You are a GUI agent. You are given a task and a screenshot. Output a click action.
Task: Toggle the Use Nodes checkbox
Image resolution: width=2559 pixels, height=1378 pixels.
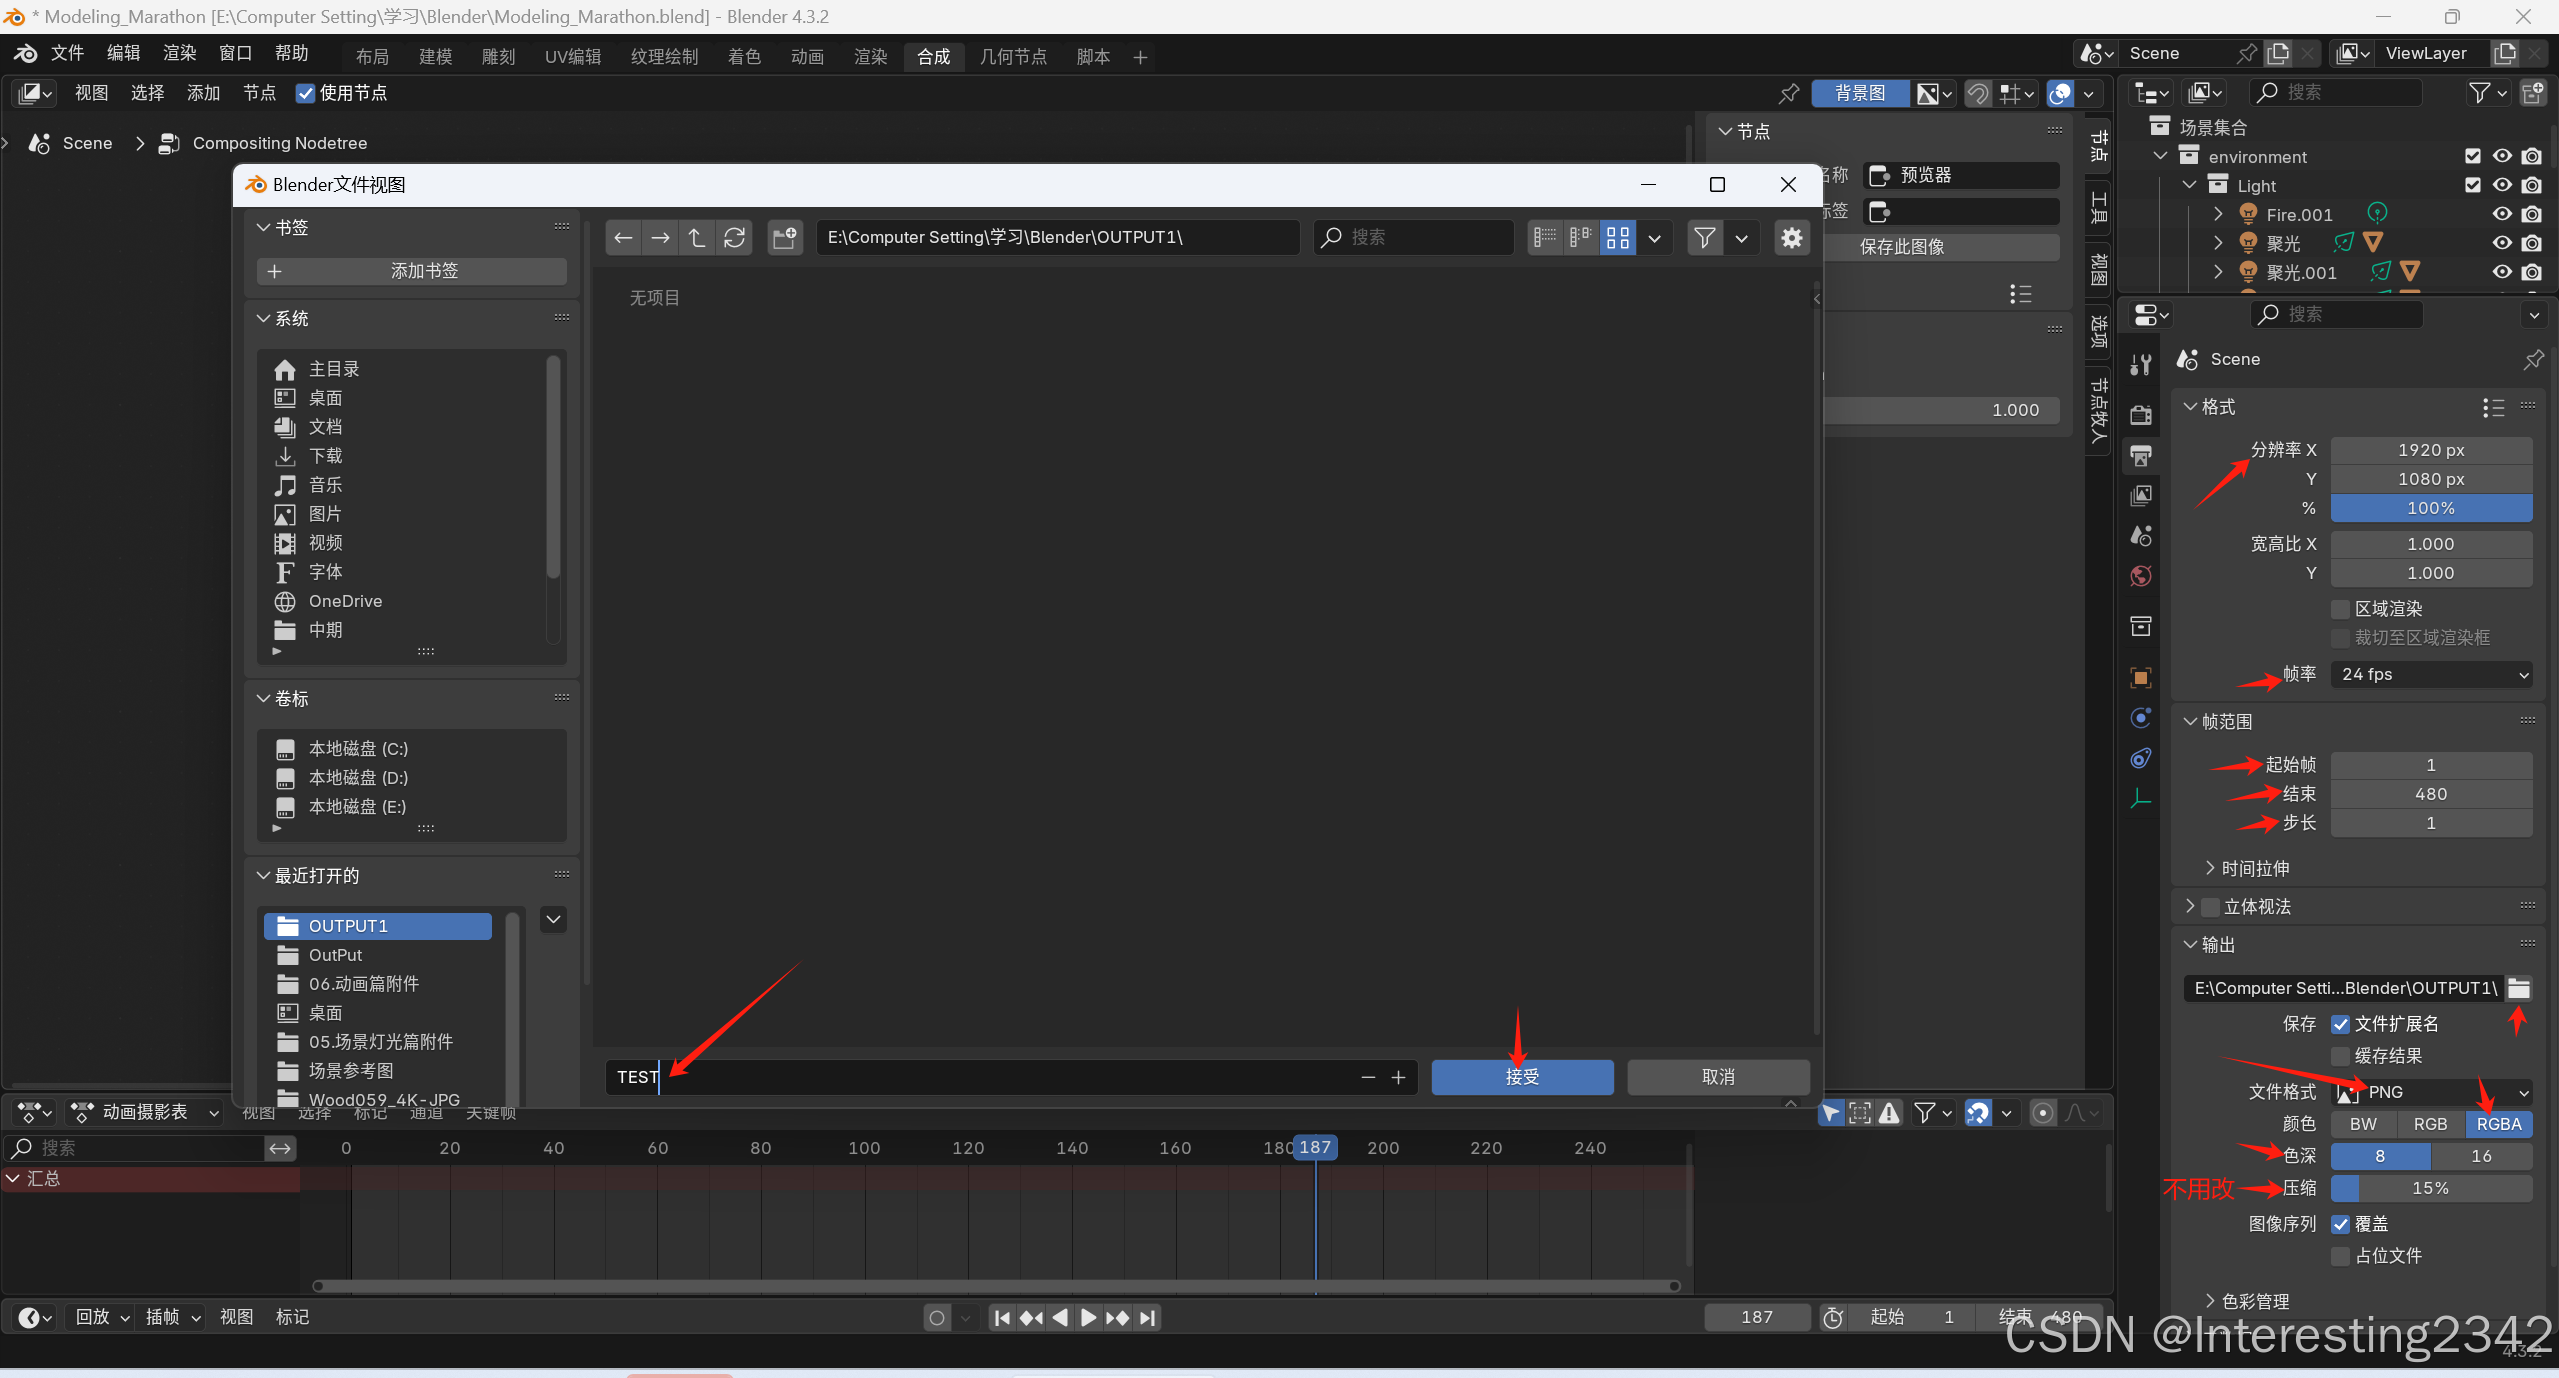tap(306, 93)
